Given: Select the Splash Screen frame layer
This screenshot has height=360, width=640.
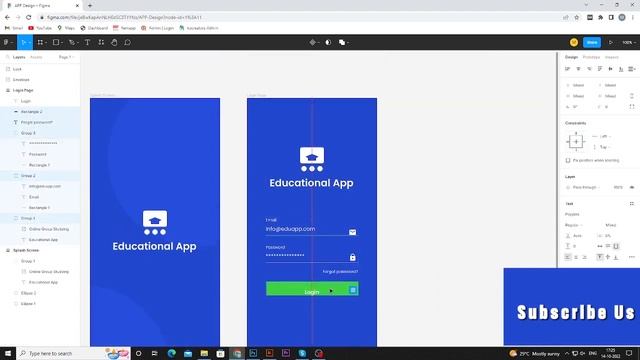Looking at the screenshot, I should point(26,250).
